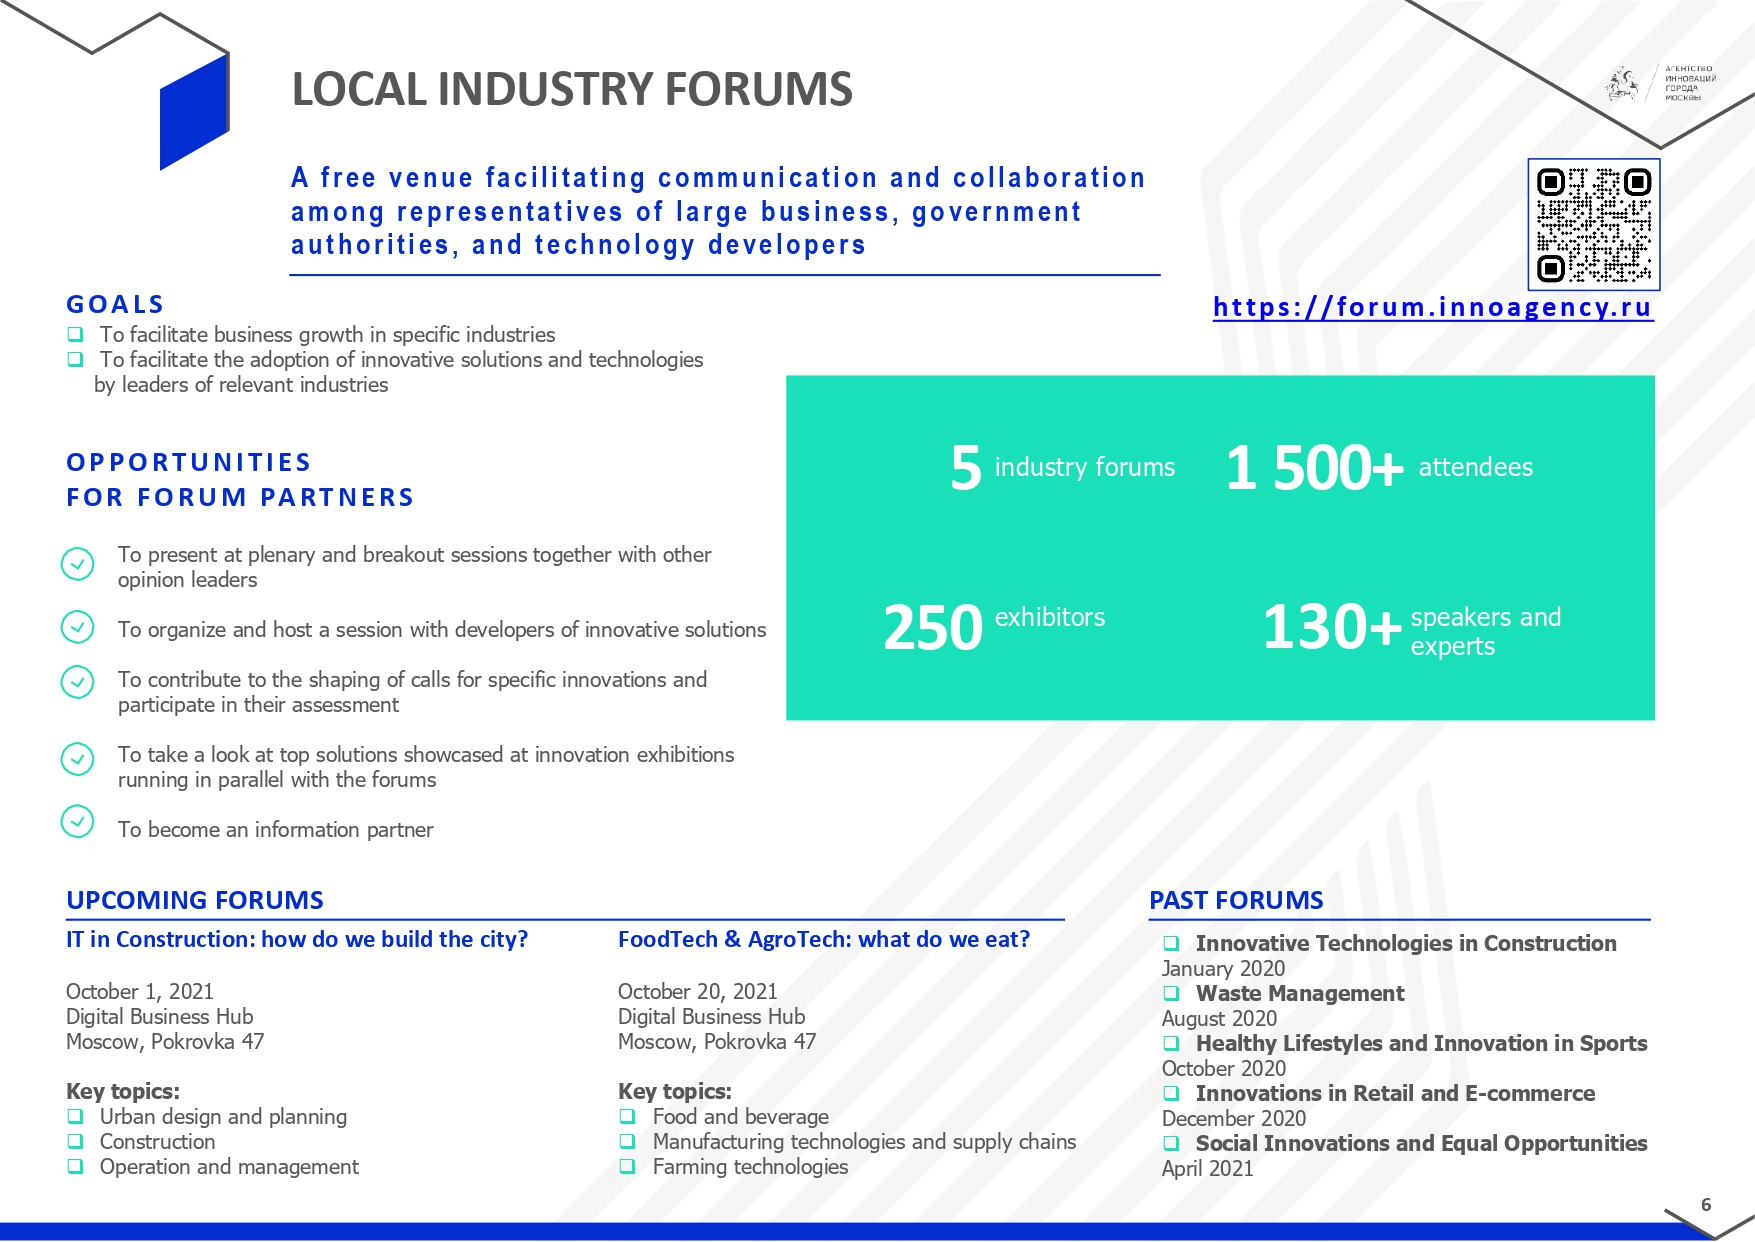Click checkmark icon beside shaping of calls item
The image size is (1755, 1242).
click(x=77, y=682)
